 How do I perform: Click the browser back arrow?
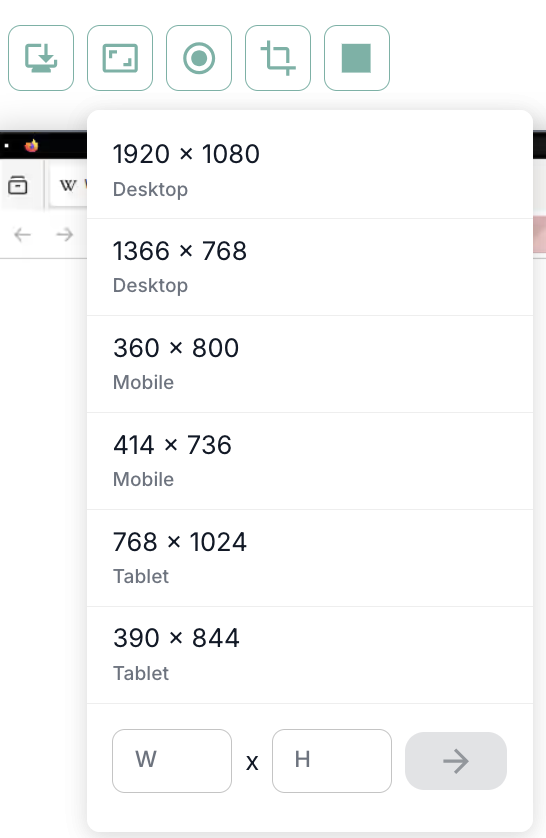point(22,235)
